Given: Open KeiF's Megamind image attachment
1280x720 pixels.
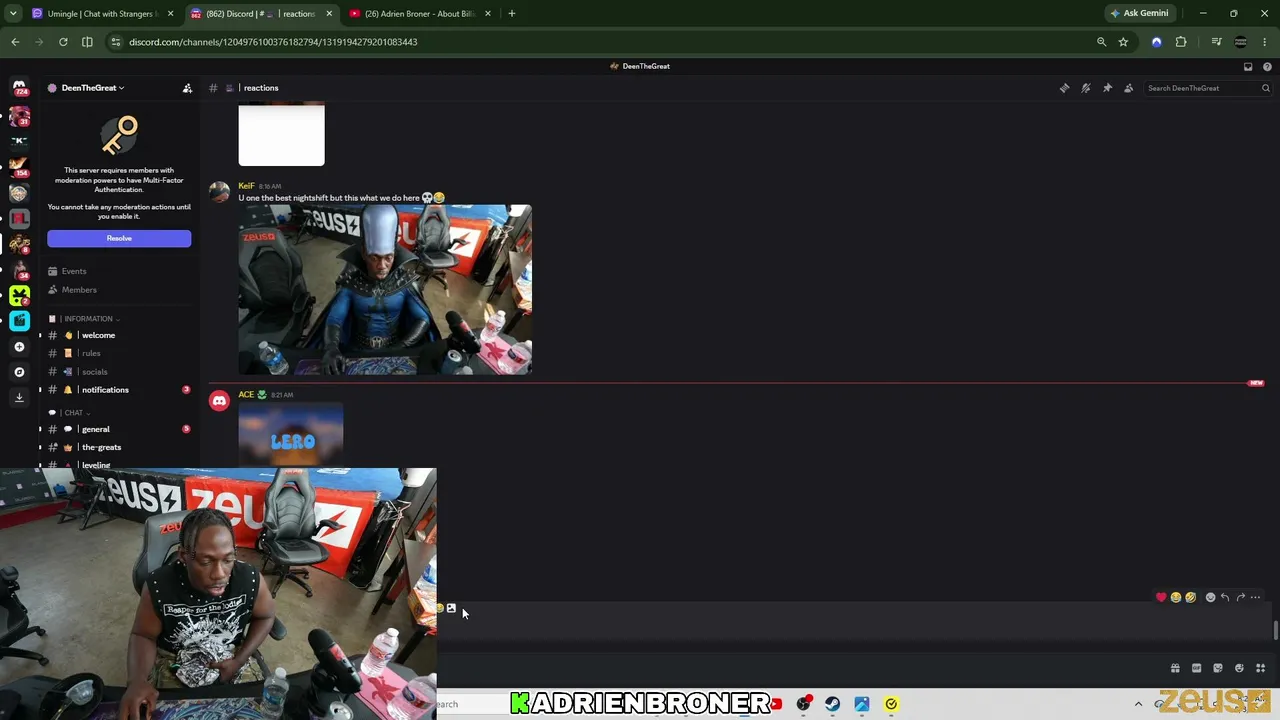Looking at the screenshot, I should click(x=385, y=290).
